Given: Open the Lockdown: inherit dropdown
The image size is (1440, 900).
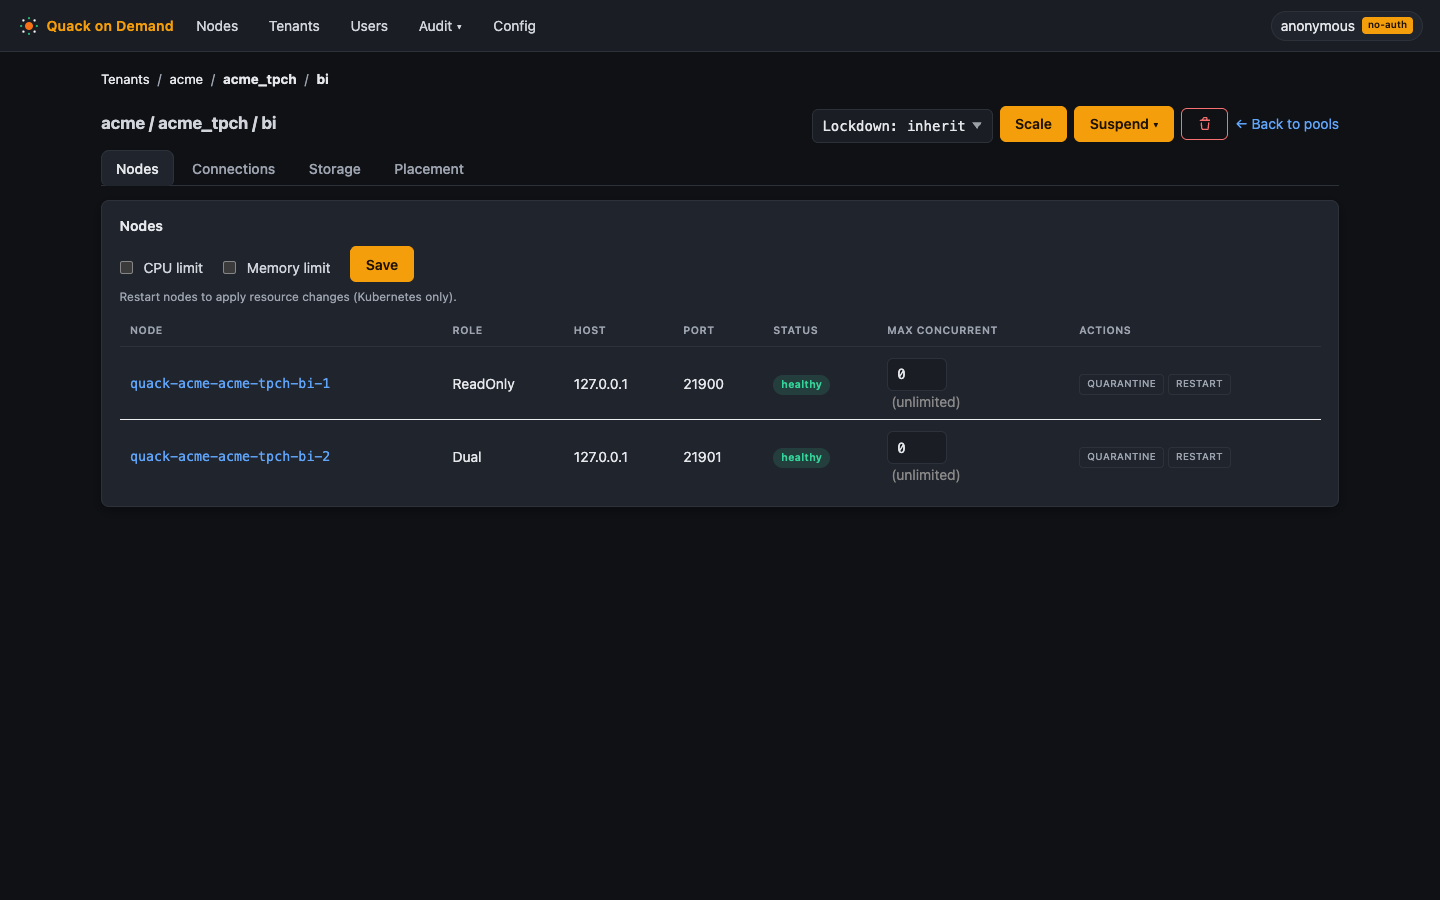Looking at the screenshot, I should point(902,126).
